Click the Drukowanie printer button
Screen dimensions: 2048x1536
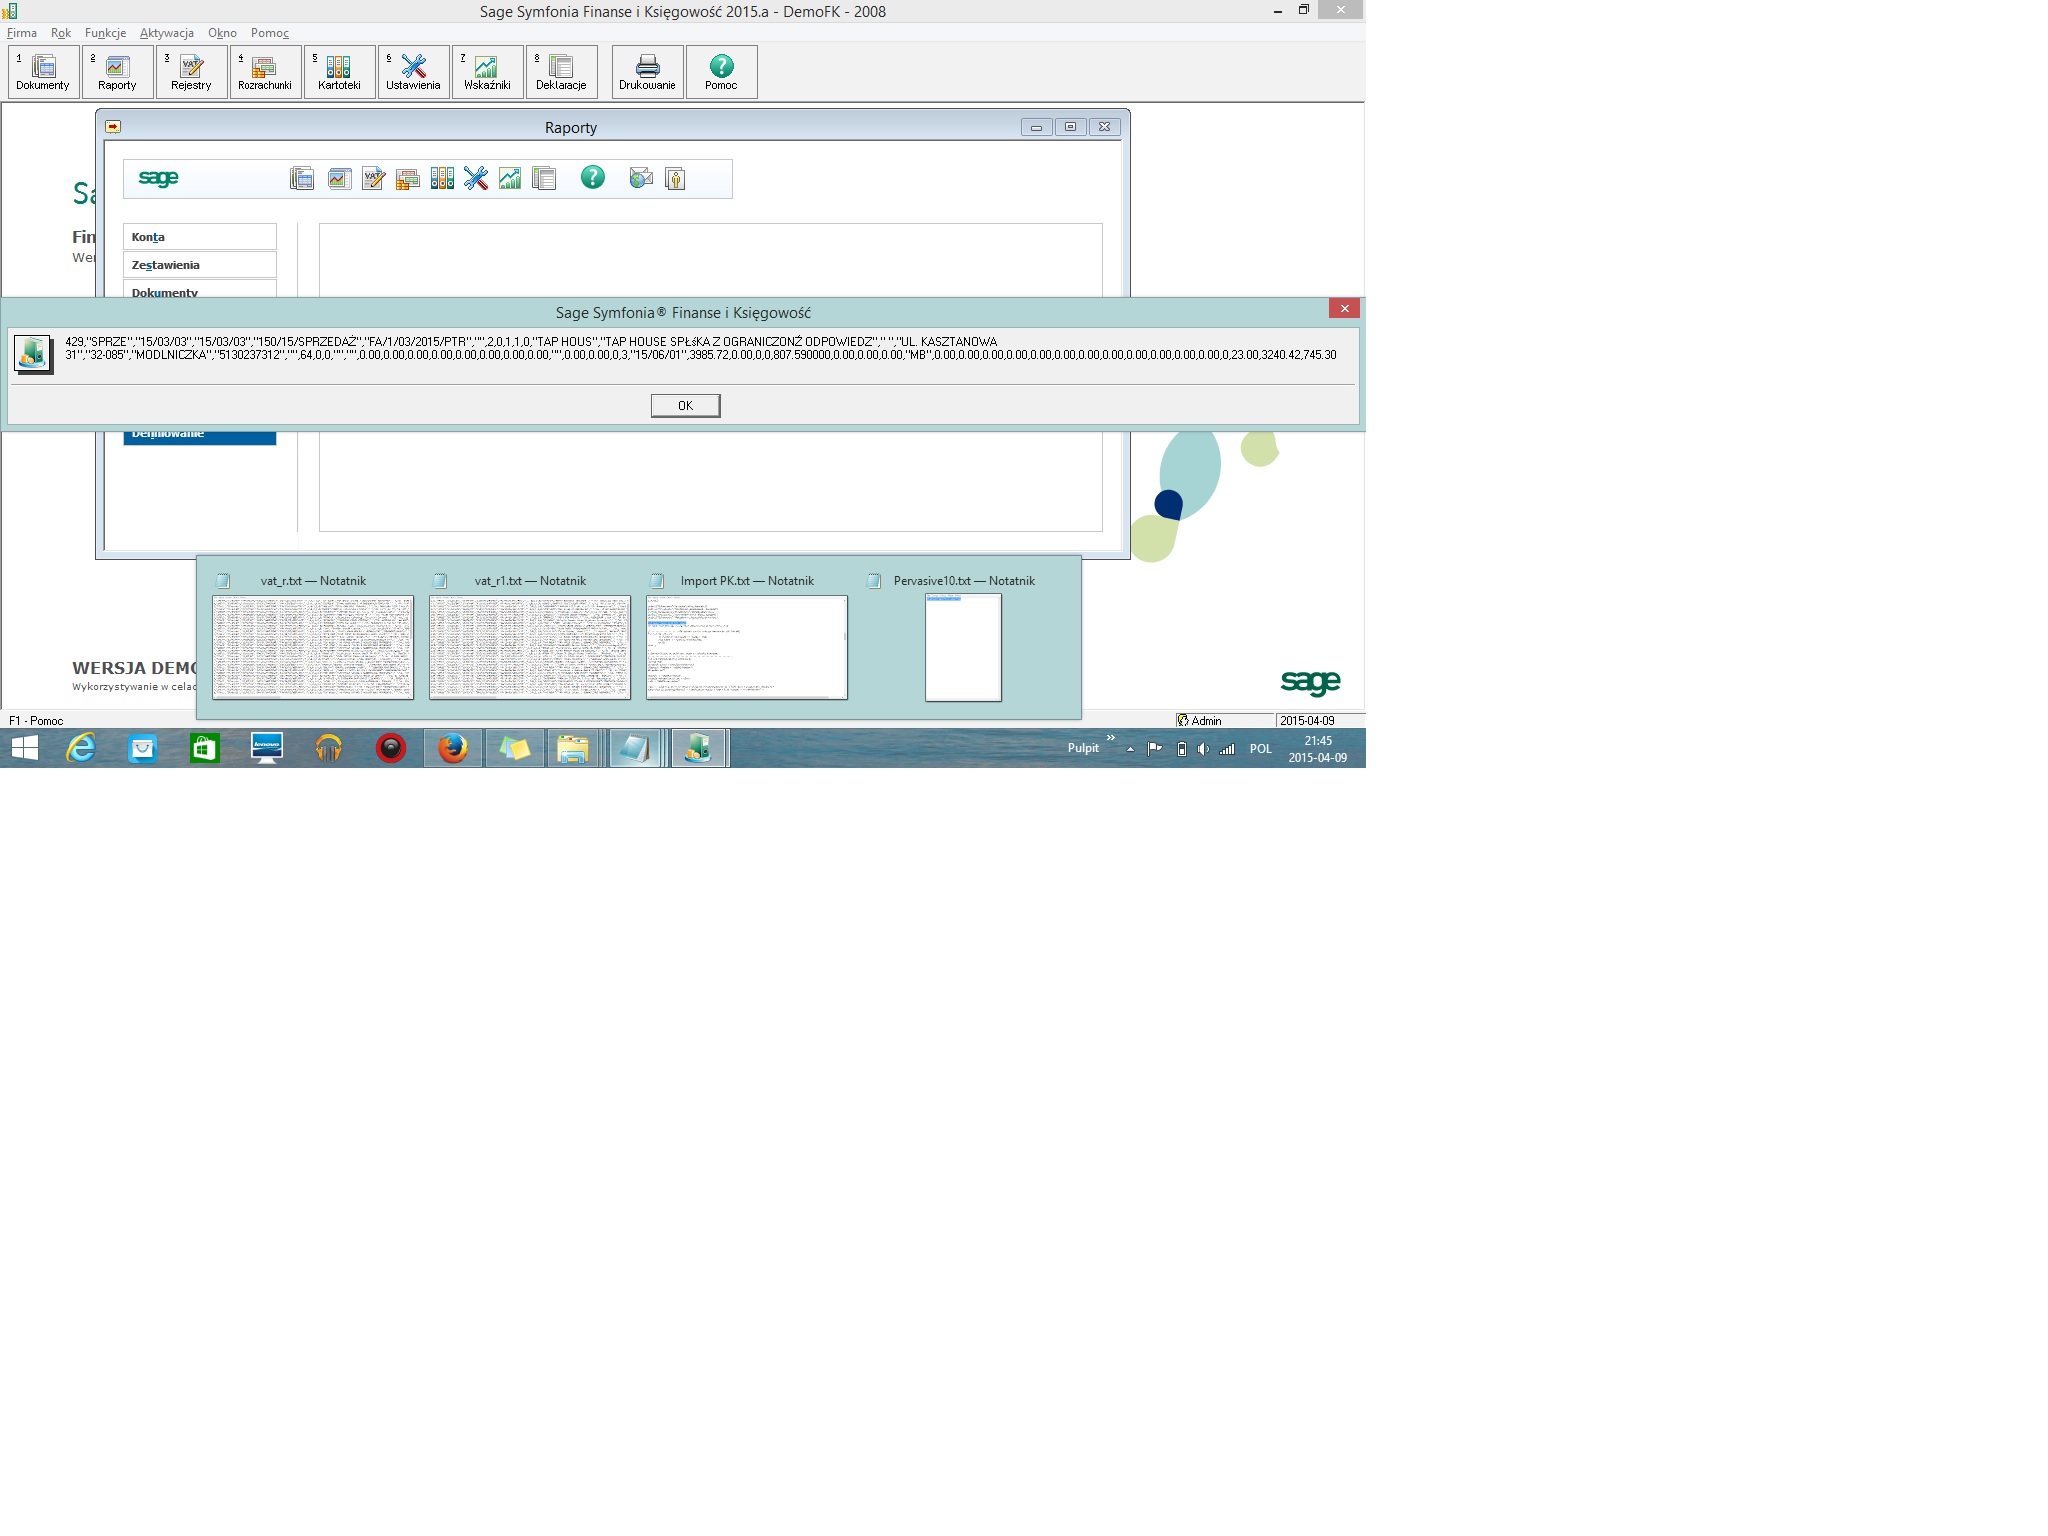(x=648, y=72)
